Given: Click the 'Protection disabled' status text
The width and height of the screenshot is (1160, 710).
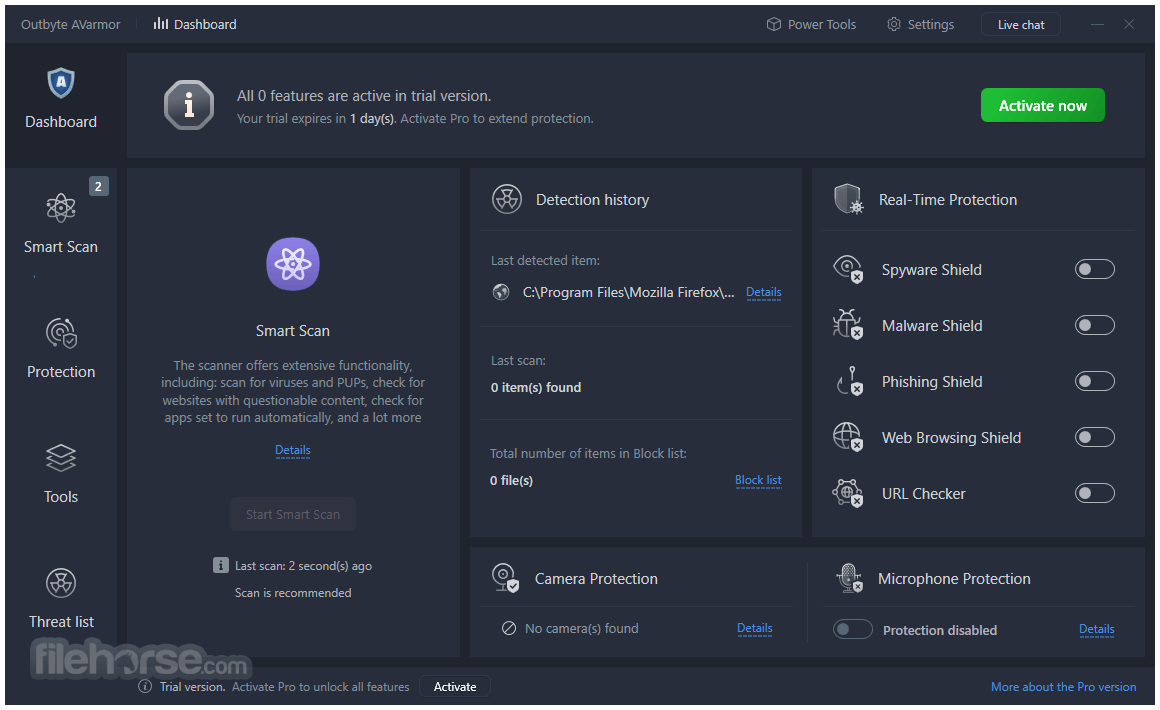Looking at the screenshot, I should tap(940, 630).
